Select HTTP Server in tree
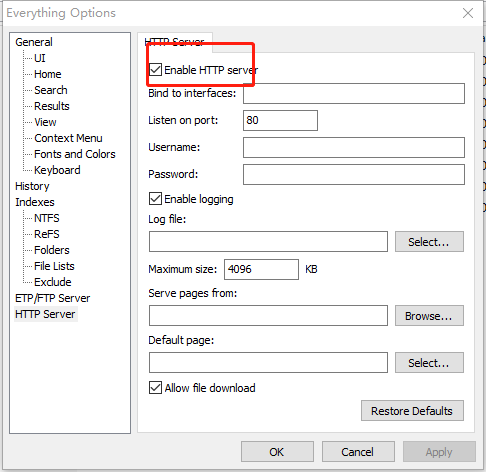 coord(45,314)
